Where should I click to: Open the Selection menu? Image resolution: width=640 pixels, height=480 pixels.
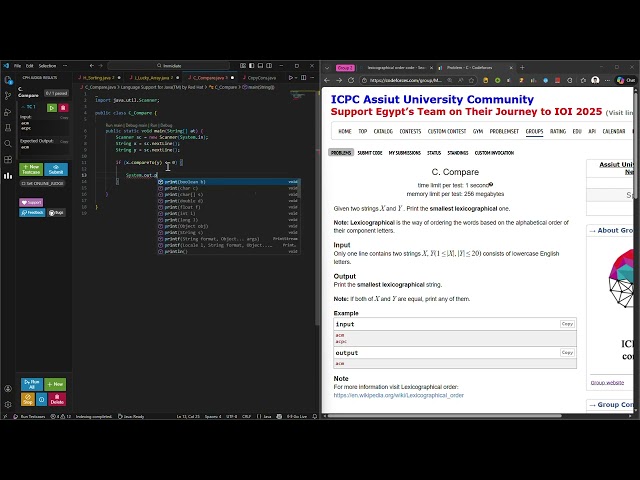point(47,66)
